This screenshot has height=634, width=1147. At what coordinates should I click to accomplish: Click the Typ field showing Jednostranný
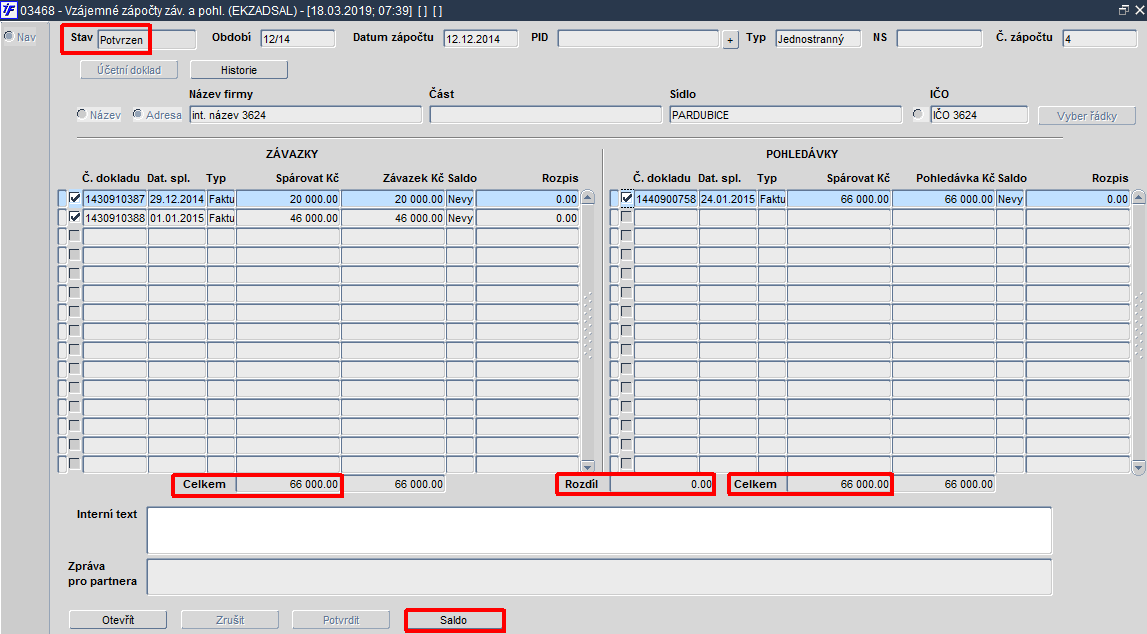tap(818, 39)
